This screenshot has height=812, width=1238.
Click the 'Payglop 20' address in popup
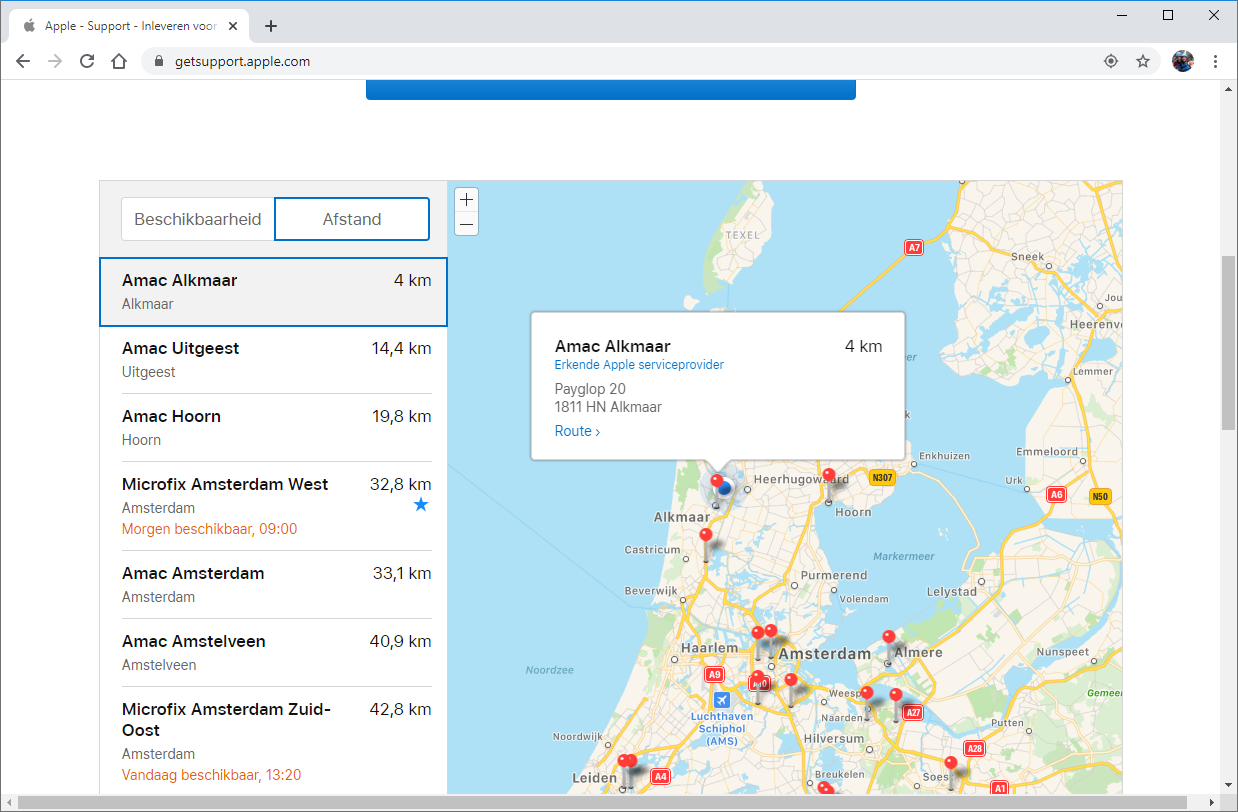click(590, 389)
